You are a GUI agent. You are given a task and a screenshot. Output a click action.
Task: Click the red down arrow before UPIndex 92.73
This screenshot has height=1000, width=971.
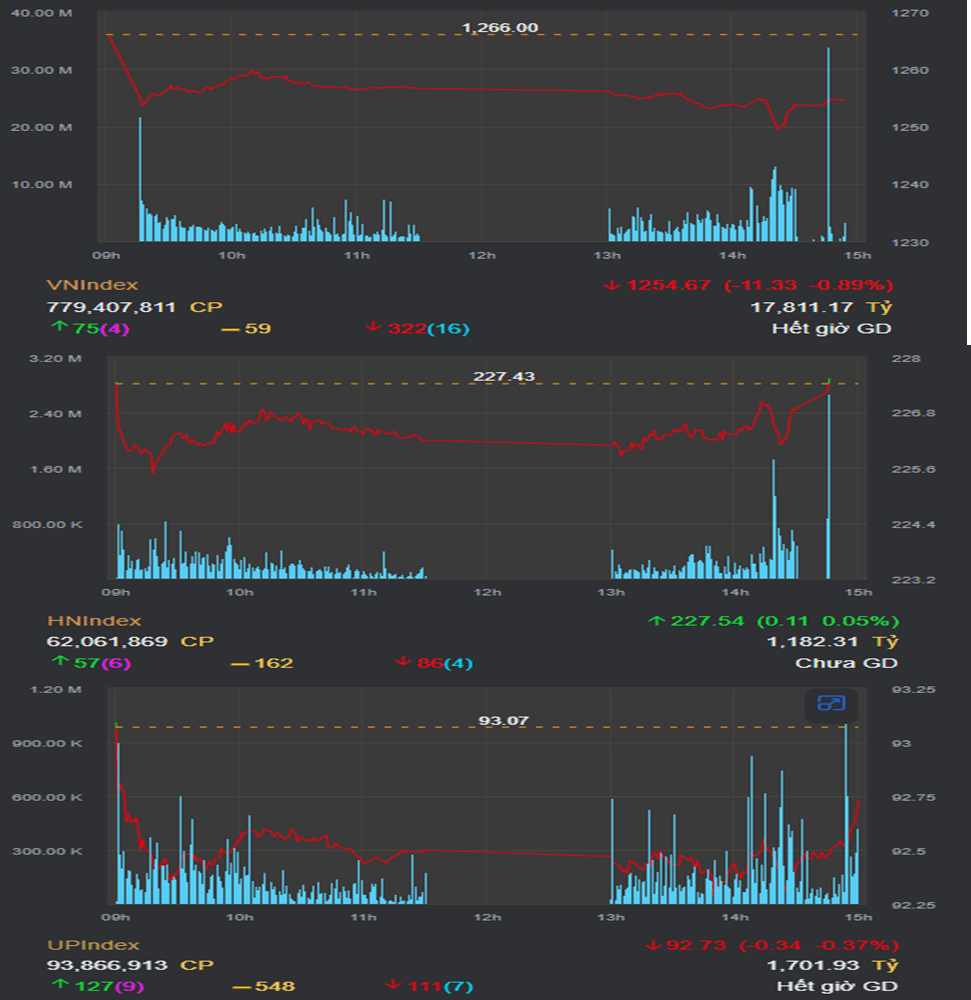click(x=654, y=945)
